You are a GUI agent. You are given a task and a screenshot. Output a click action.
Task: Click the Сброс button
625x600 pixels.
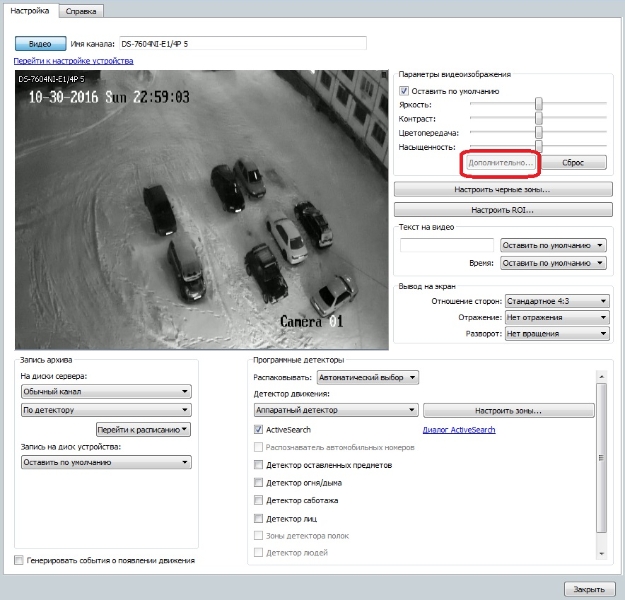(x=573, y=163)
